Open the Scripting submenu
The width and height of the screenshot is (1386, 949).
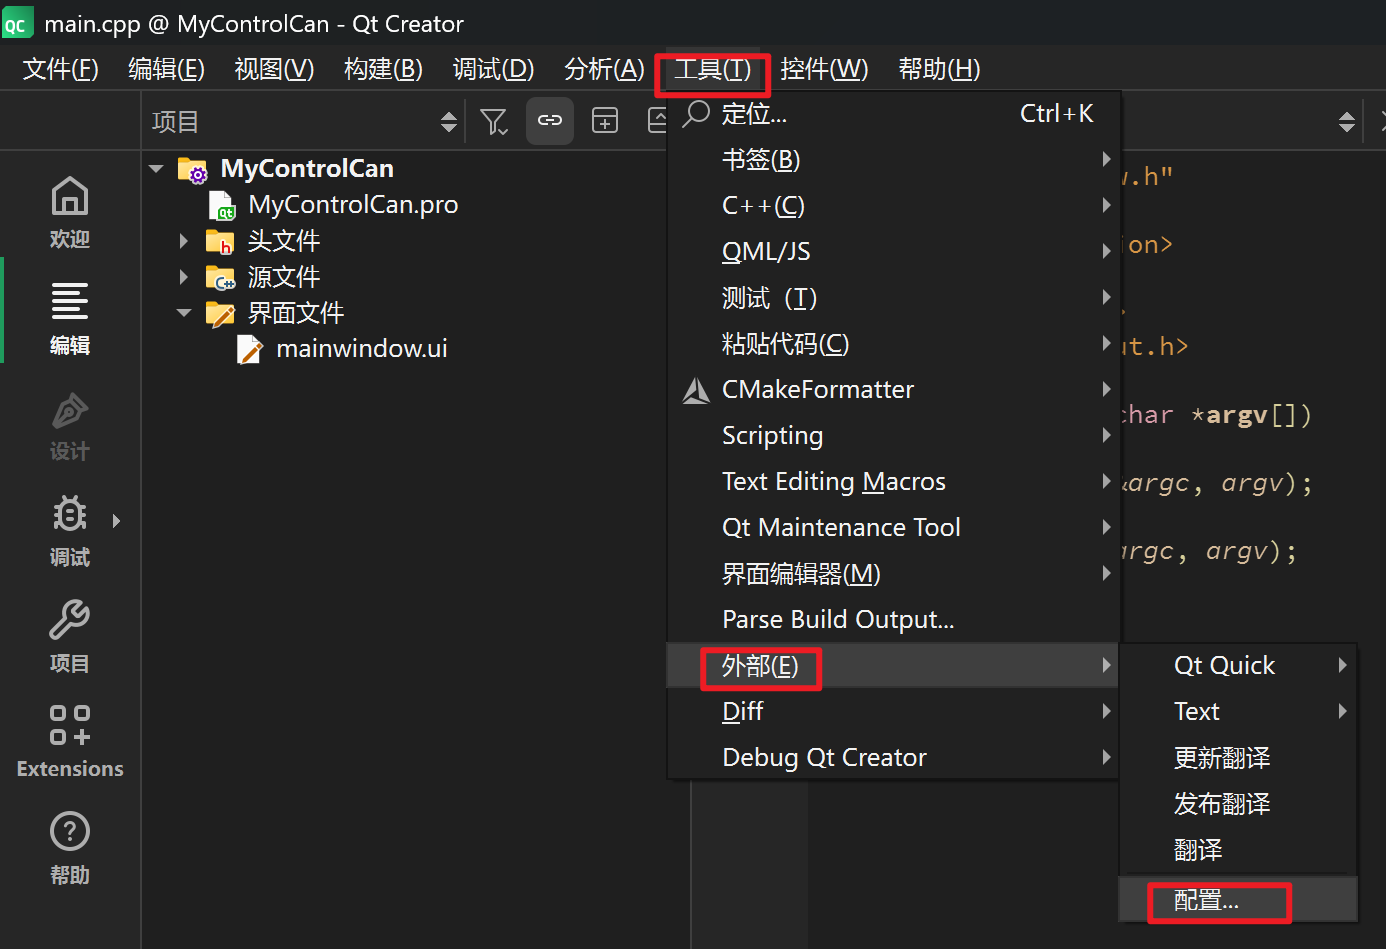click(x=894, y=436)
